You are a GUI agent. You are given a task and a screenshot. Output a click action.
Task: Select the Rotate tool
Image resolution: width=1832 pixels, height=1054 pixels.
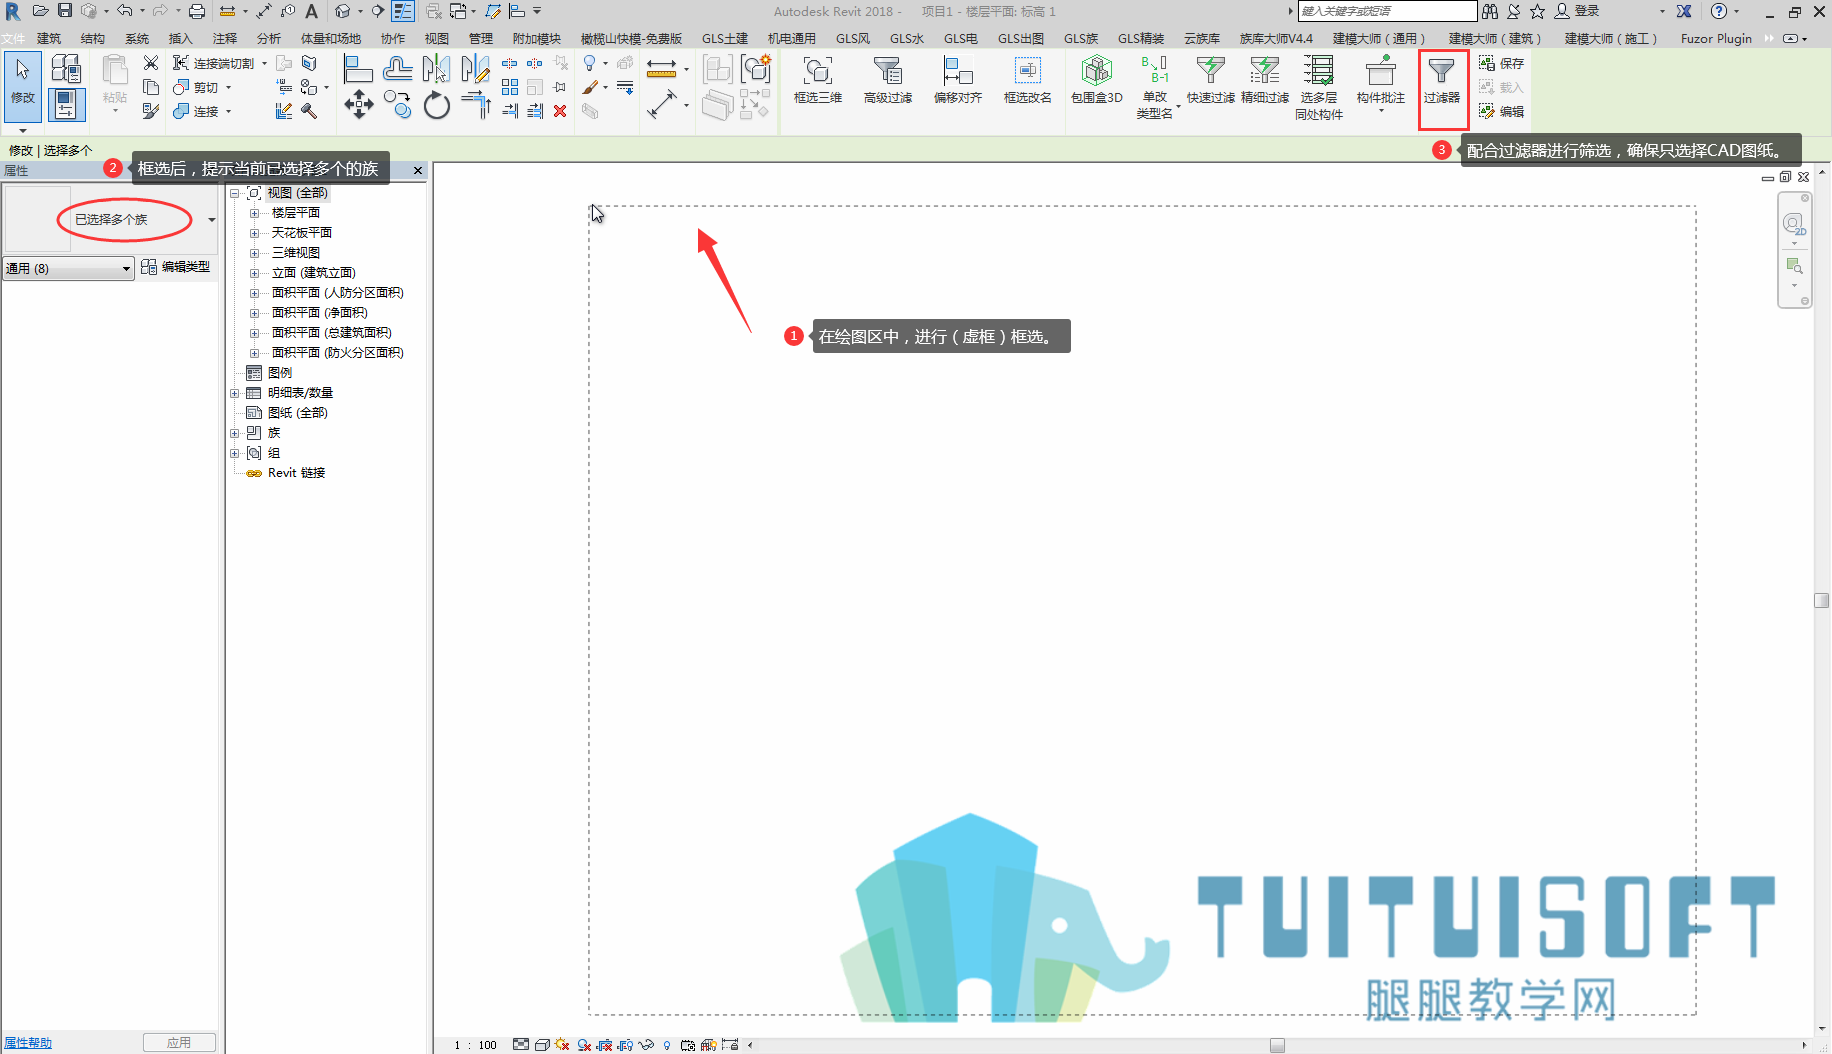click(437, 104)
